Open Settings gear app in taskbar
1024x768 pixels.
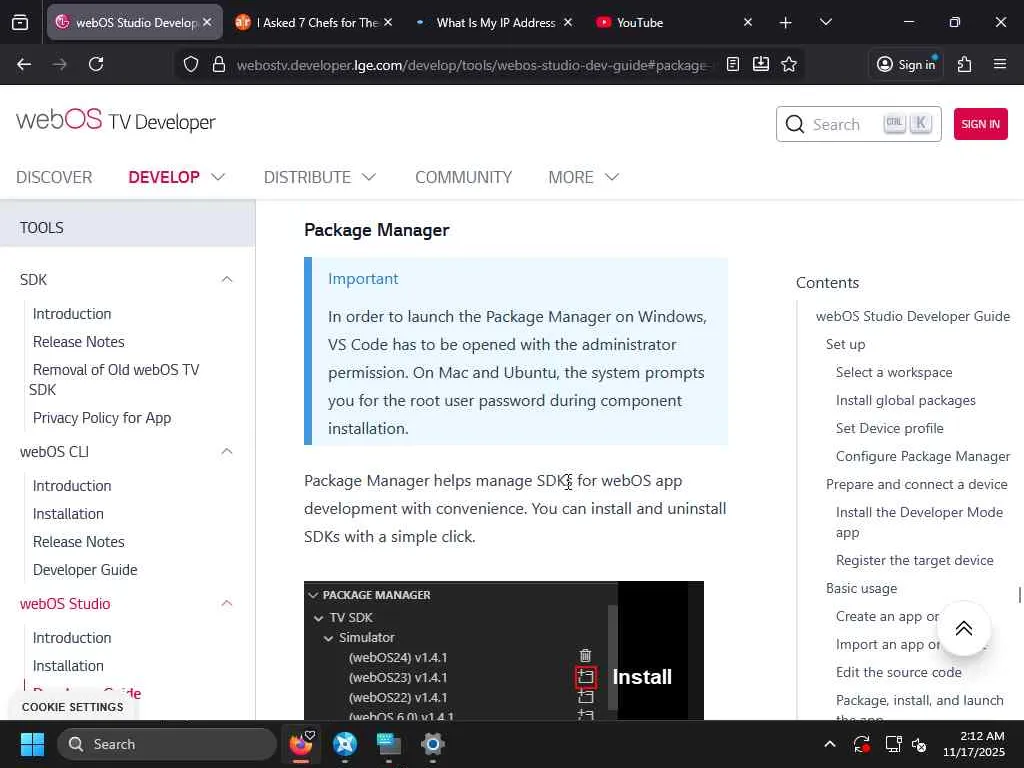click(432, 744)
